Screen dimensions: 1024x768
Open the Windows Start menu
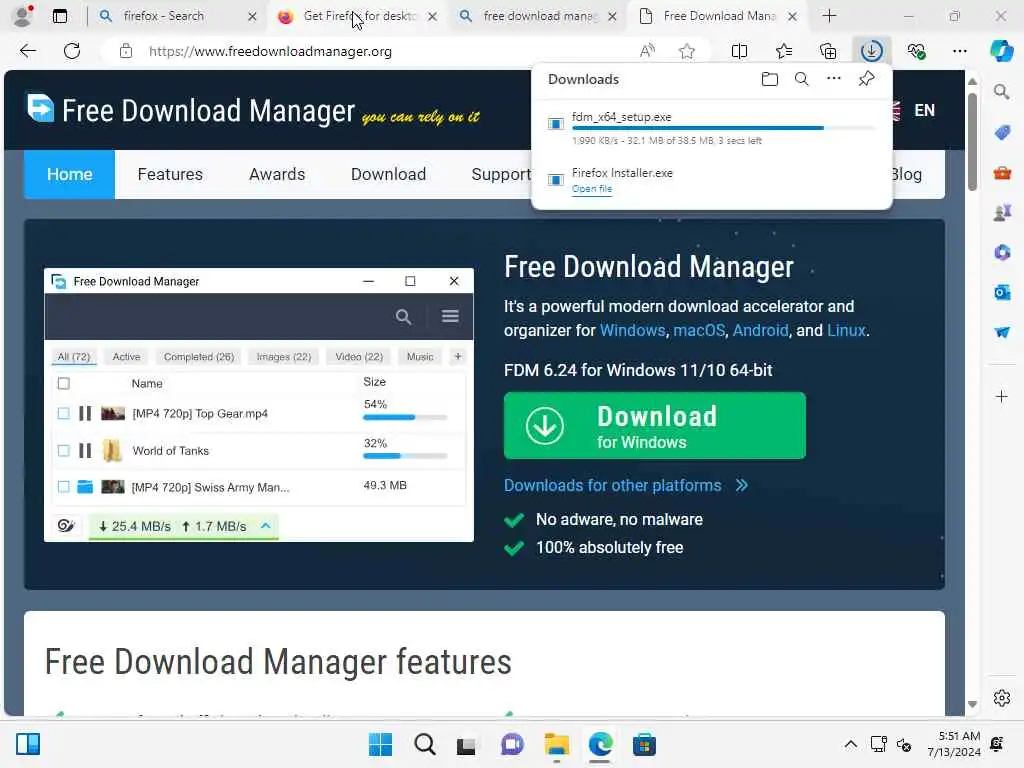(380, 744)
